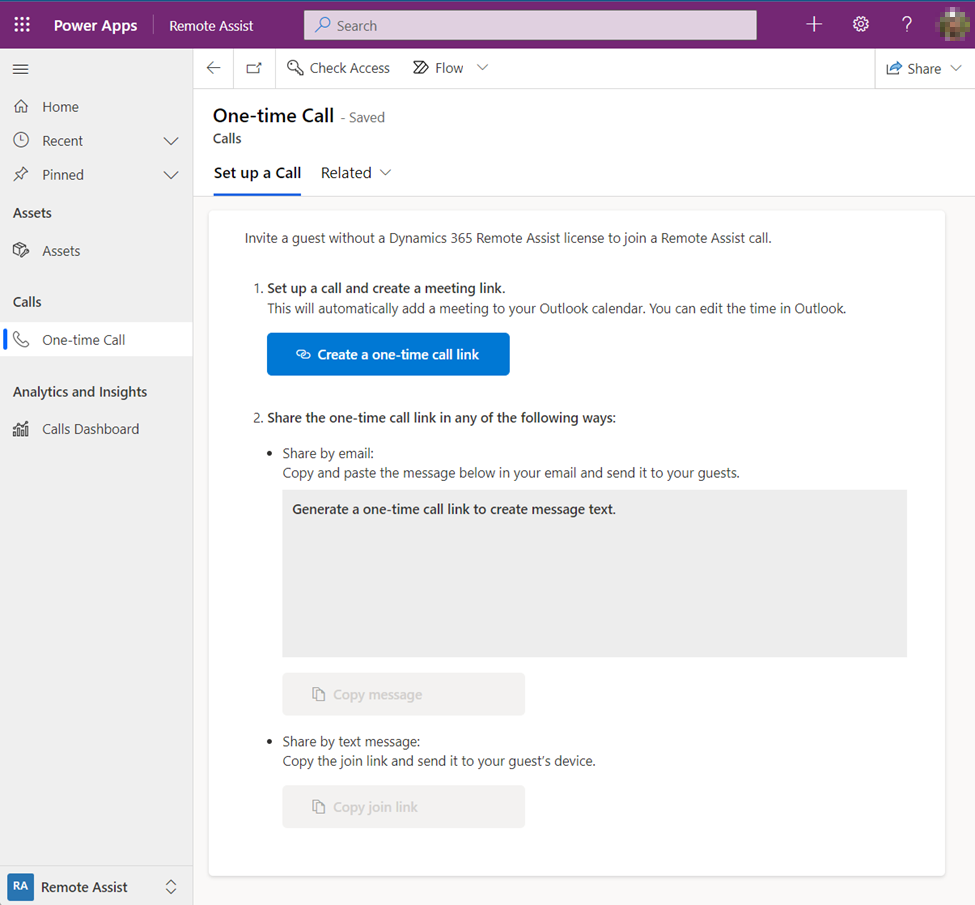975x905 pixels.
Task: Open record in new window icon
Action: tap(254, 68)
